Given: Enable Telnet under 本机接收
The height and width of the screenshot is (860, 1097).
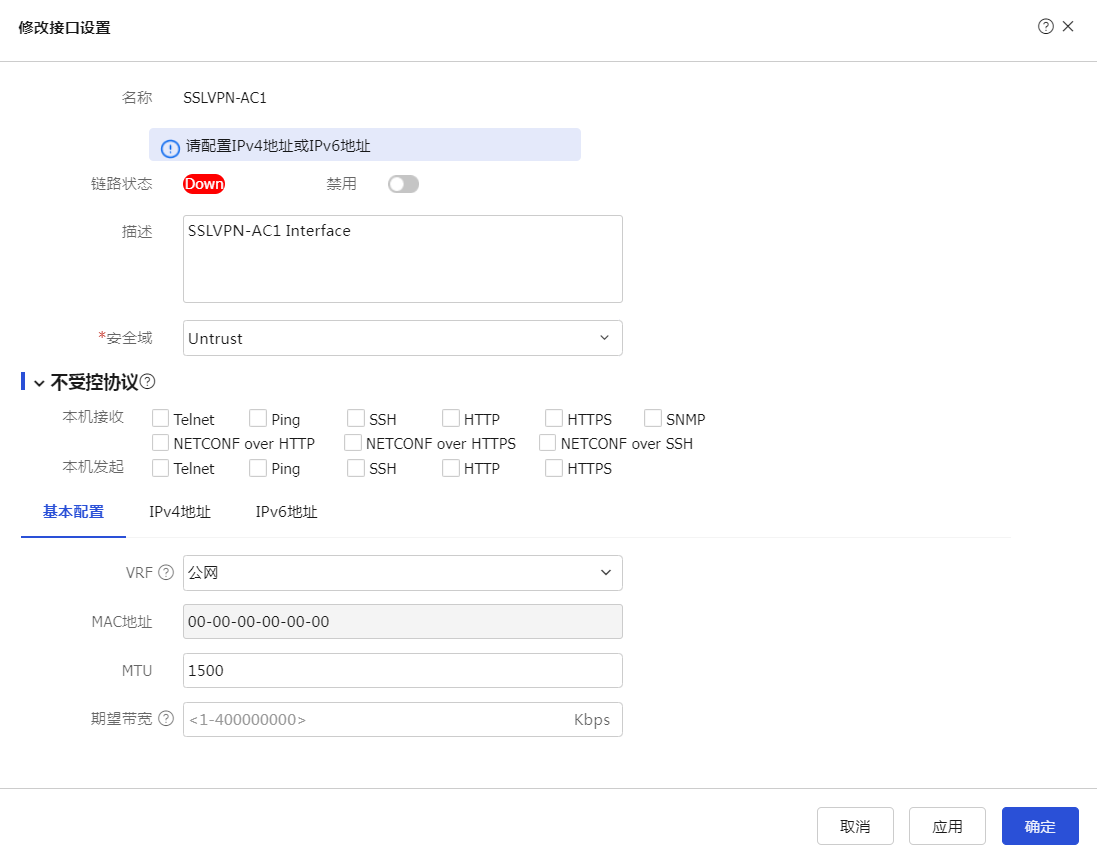Looking at the screenshot, I should pyautogui.click(x=160, y=418).
